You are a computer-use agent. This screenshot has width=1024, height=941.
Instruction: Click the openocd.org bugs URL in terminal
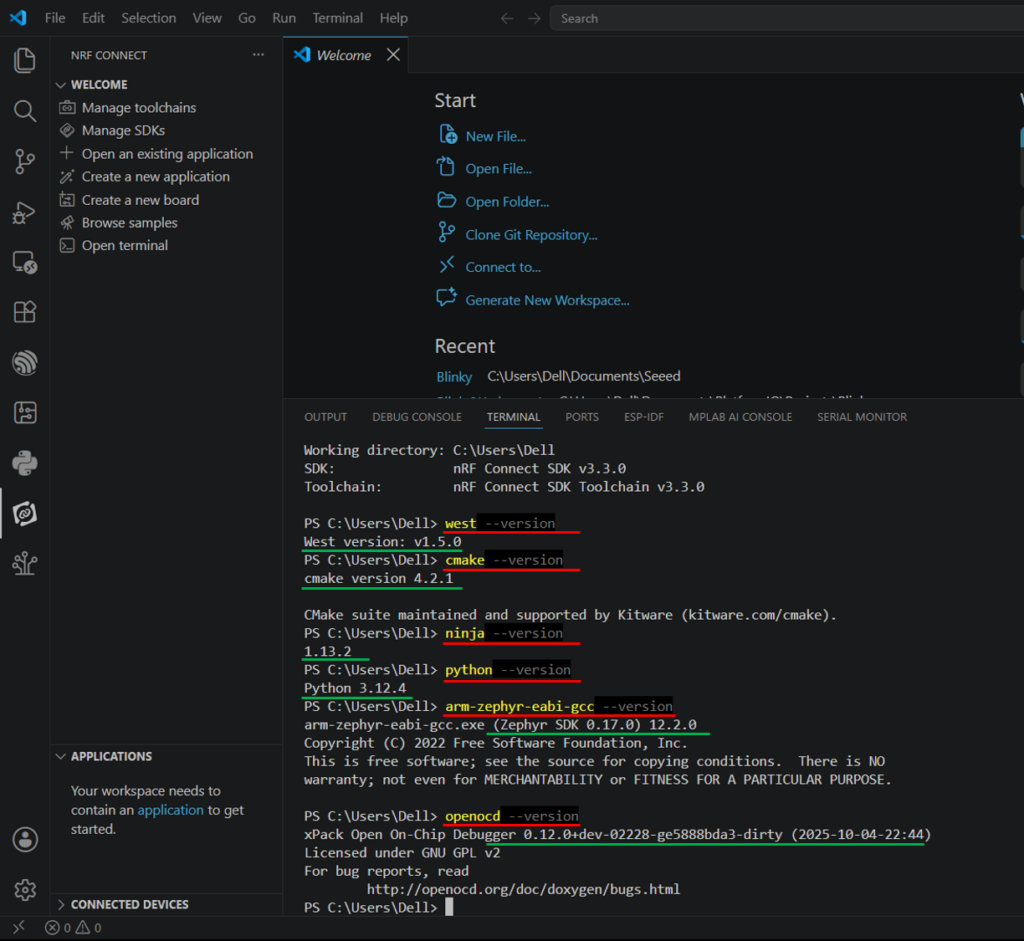tap(523, 889)
